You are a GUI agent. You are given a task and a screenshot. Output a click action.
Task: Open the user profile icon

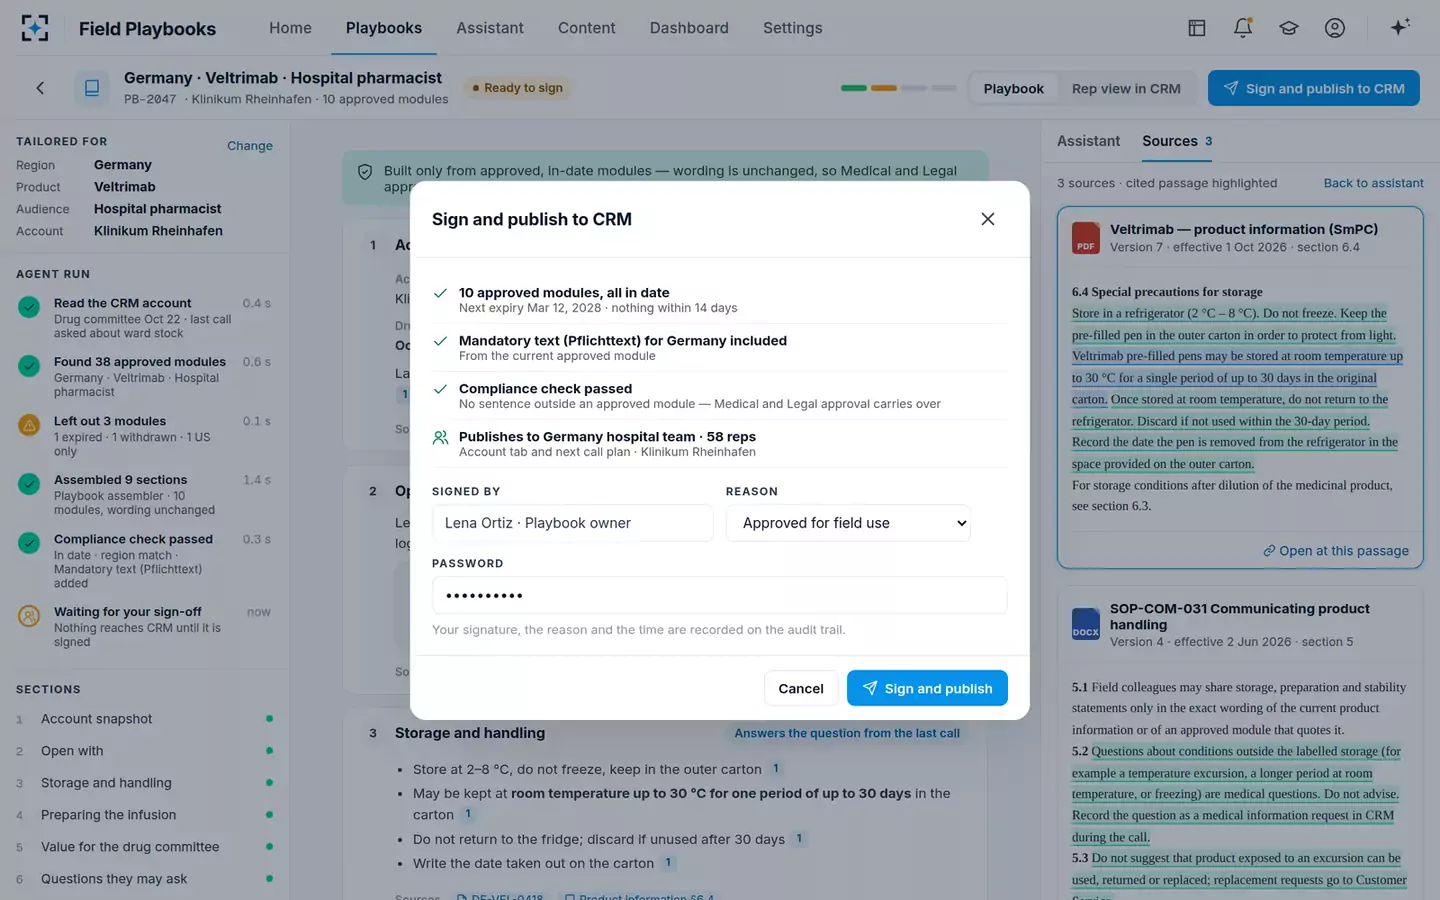click(1335, 28)
